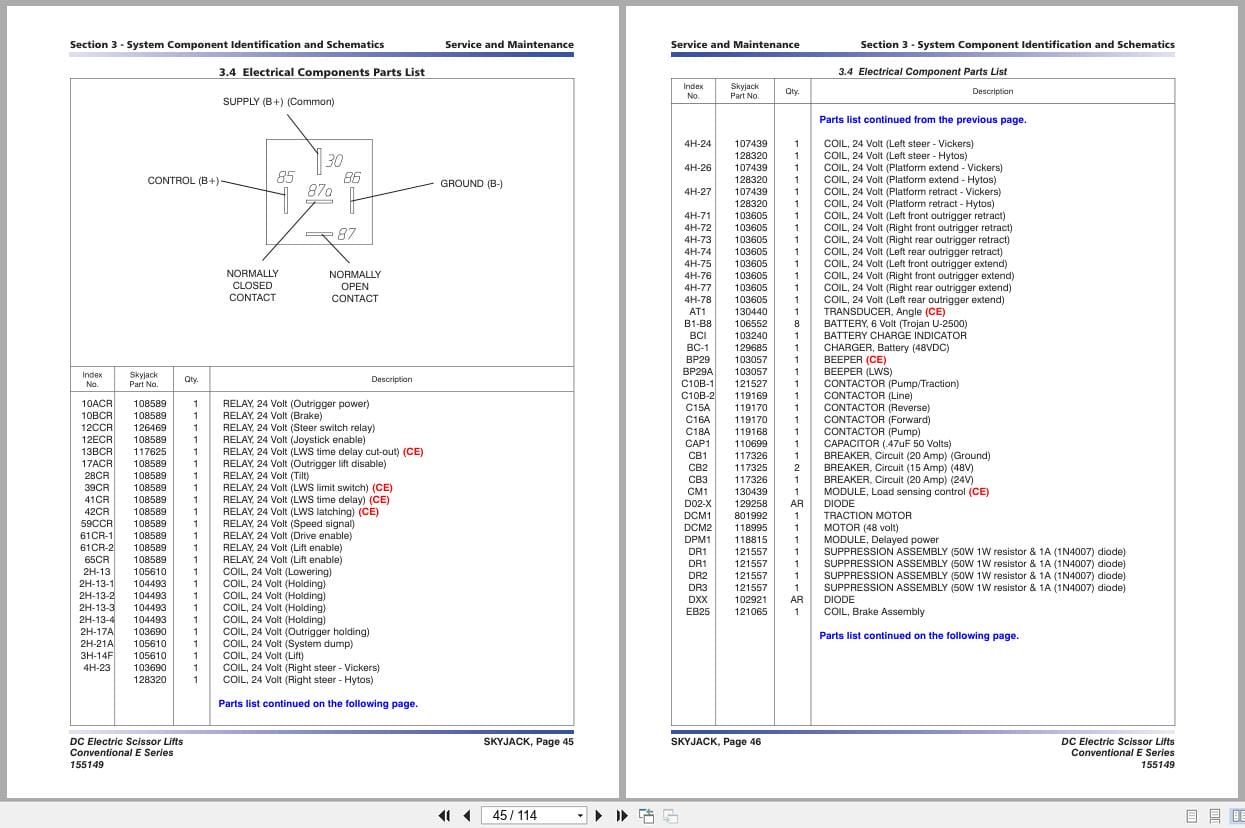Click 'MODULE, Delayed power' description
1245x828 pixels.
coord(881,540)
